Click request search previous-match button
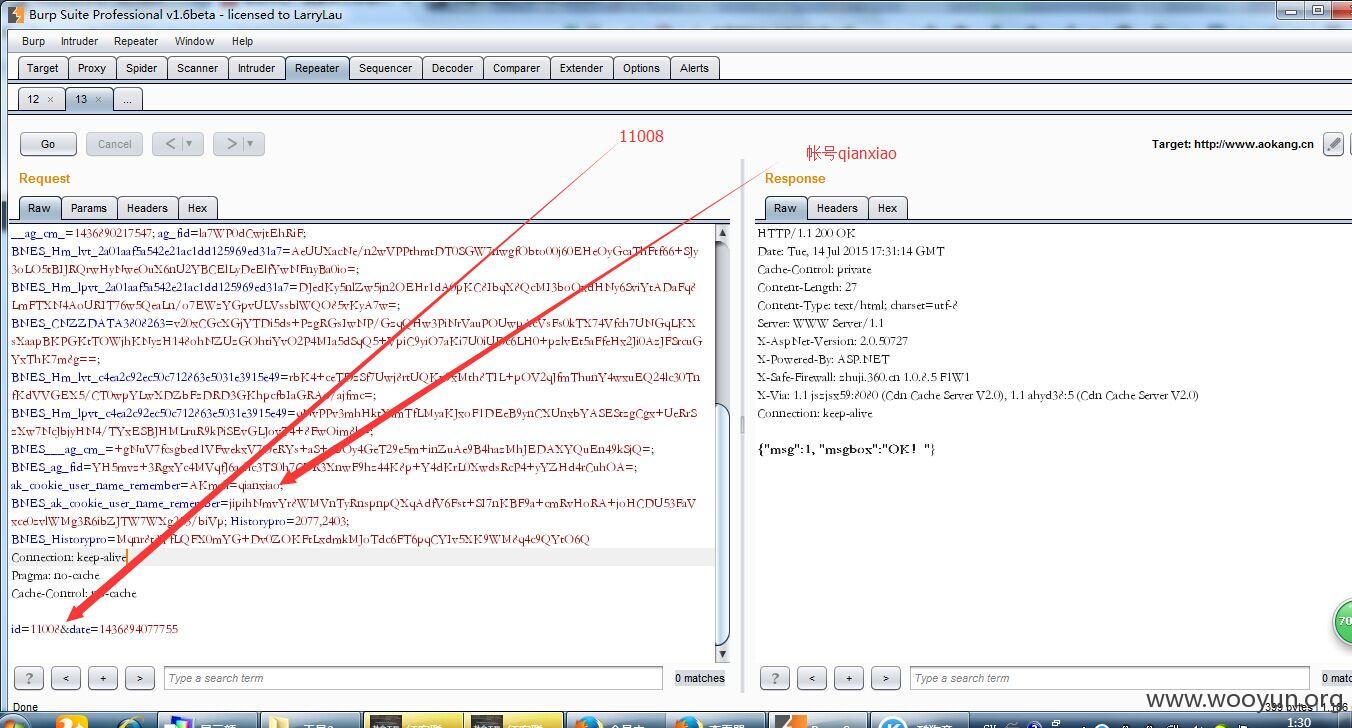Viewport: 1352px width, 728px height. point(65,678)
